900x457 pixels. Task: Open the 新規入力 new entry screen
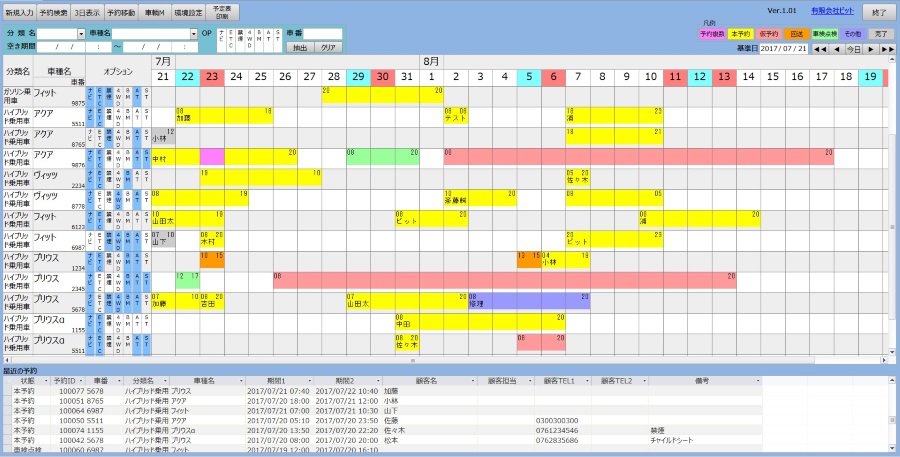(19, 13)
